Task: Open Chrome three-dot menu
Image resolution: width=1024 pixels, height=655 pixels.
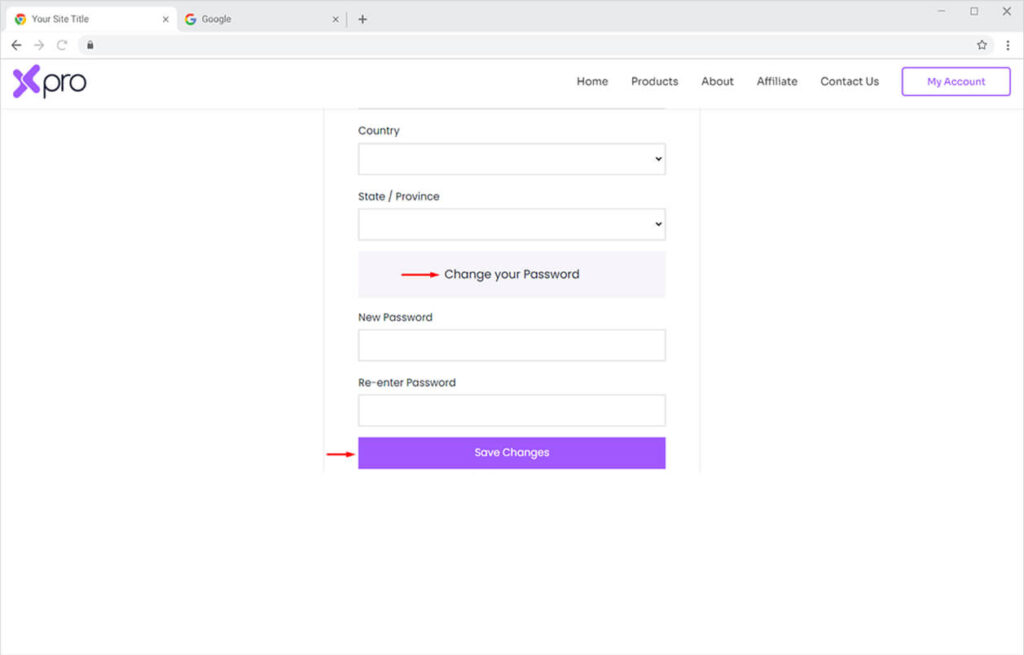Action: point(1007,45)
